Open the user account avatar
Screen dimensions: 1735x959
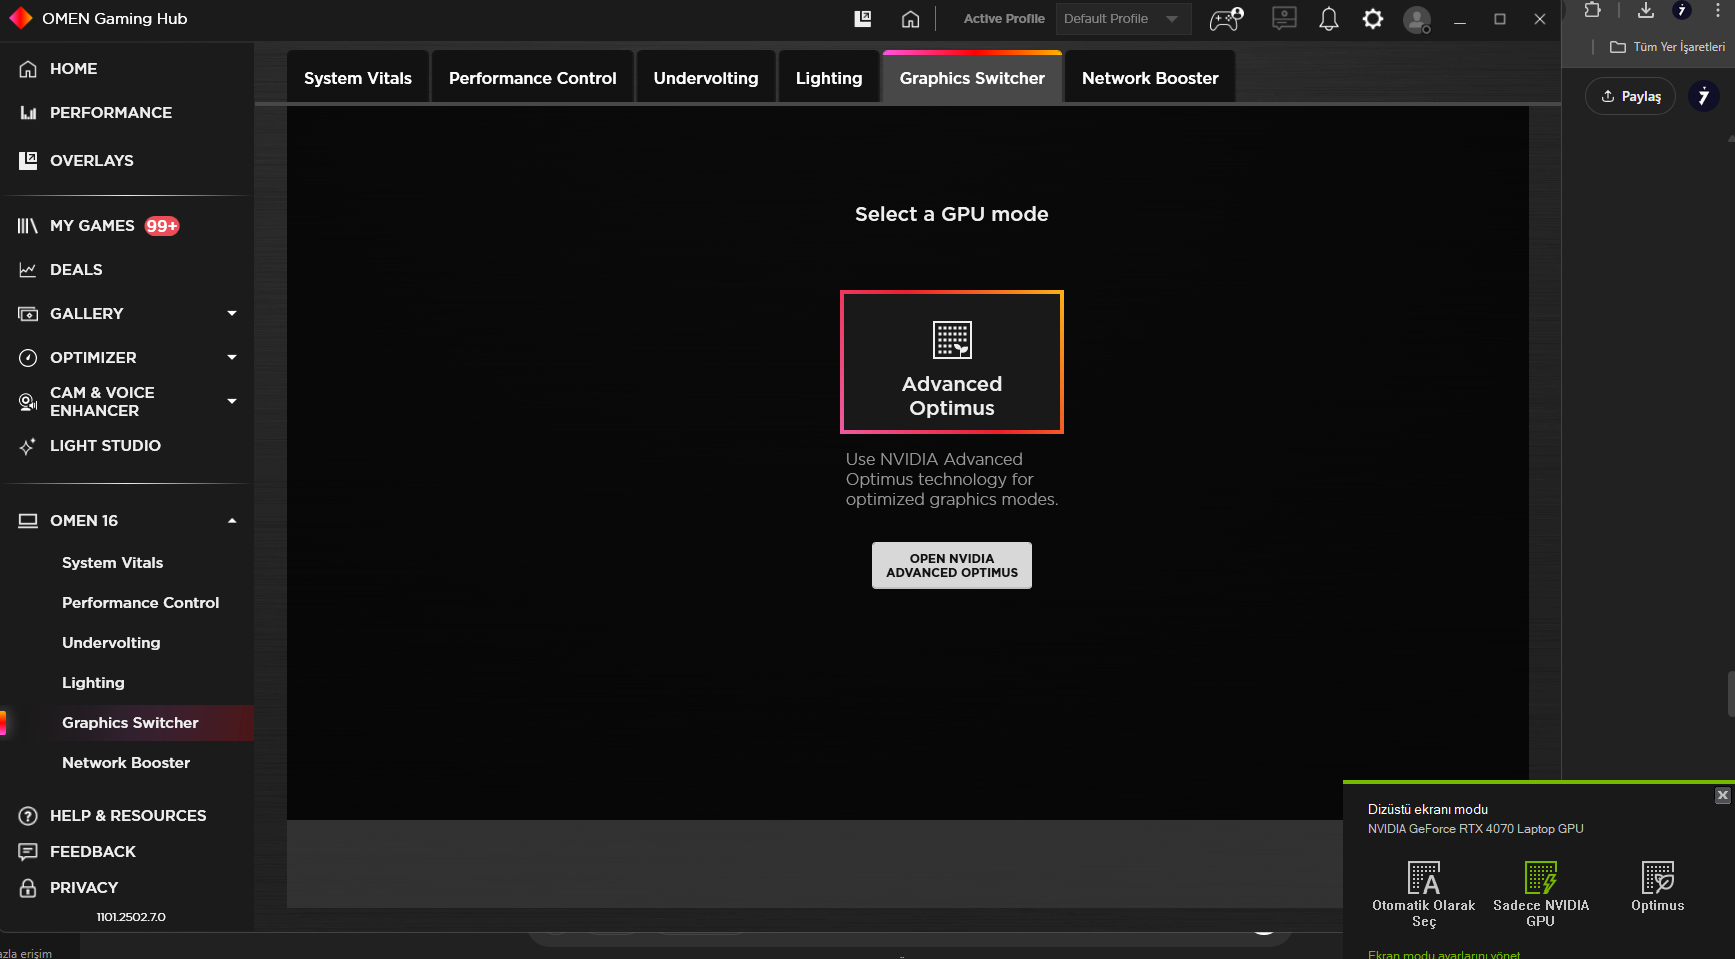(1417, 19)
